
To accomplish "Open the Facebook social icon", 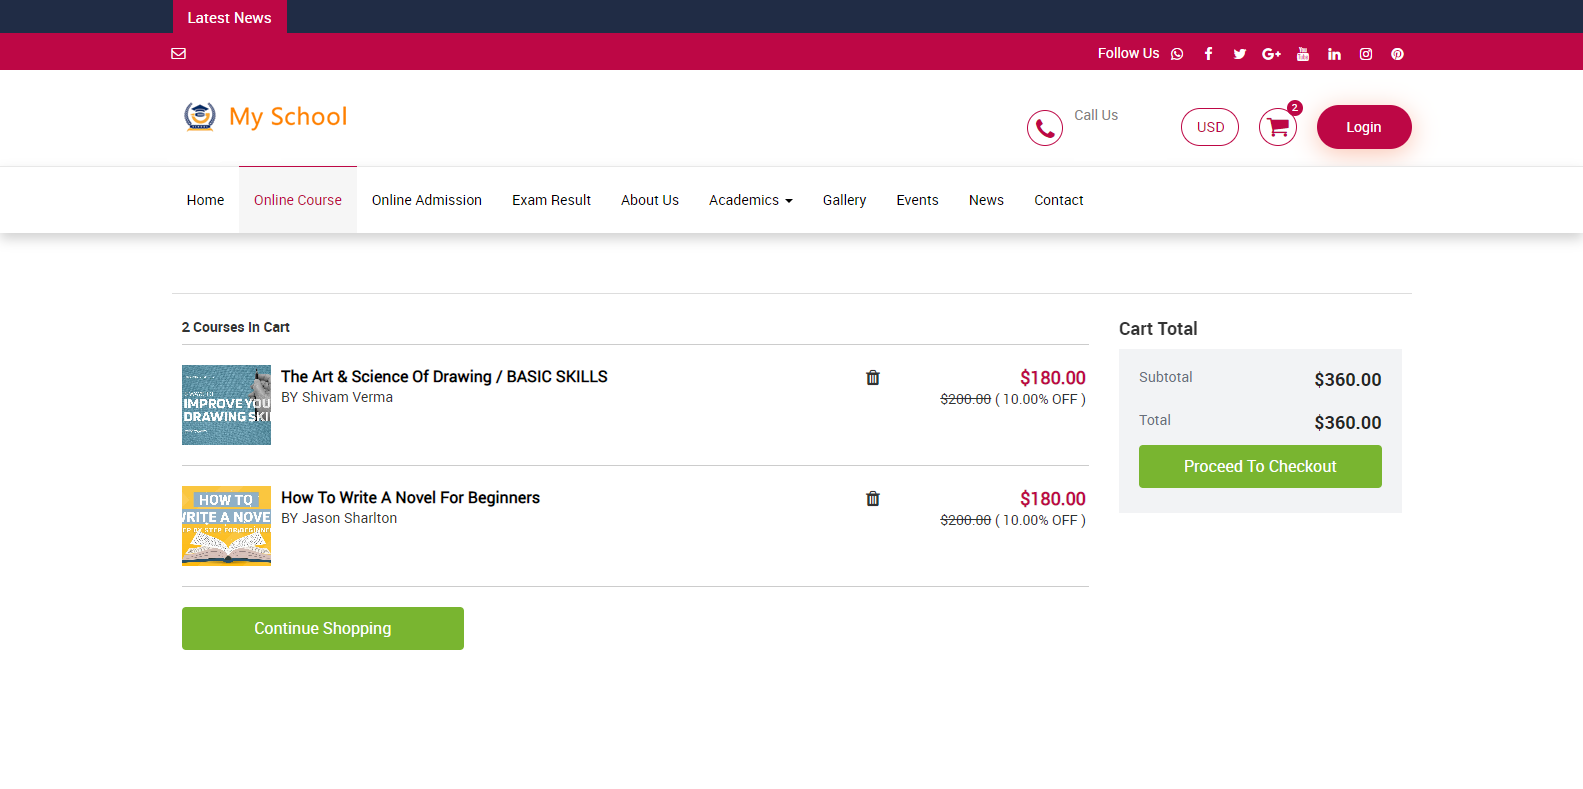I will click(x=1208, y=54).
